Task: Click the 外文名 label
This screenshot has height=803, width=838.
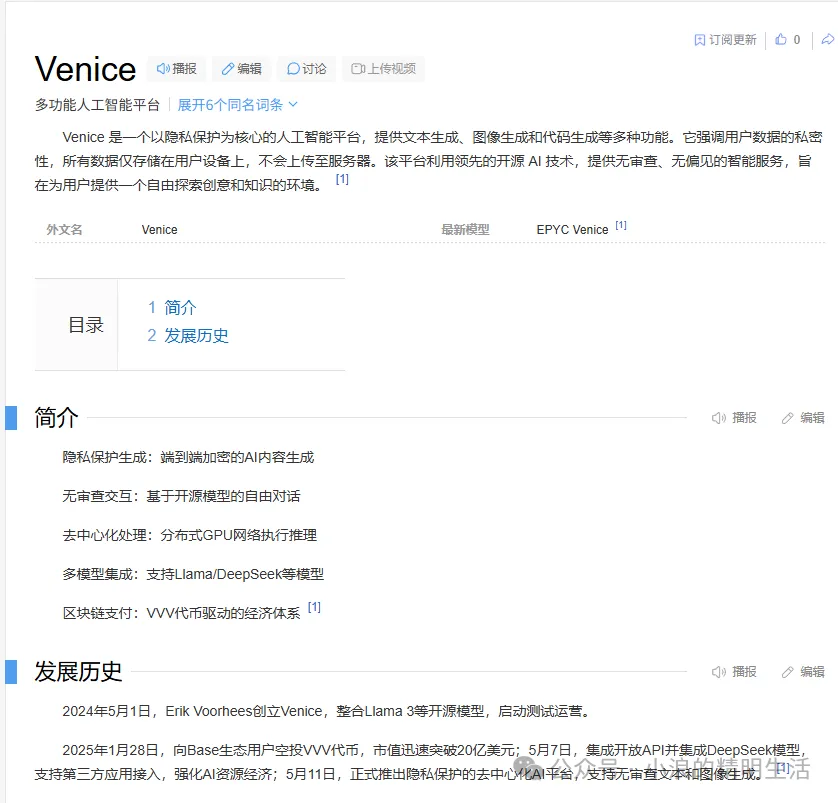Action: click(64, 230)
